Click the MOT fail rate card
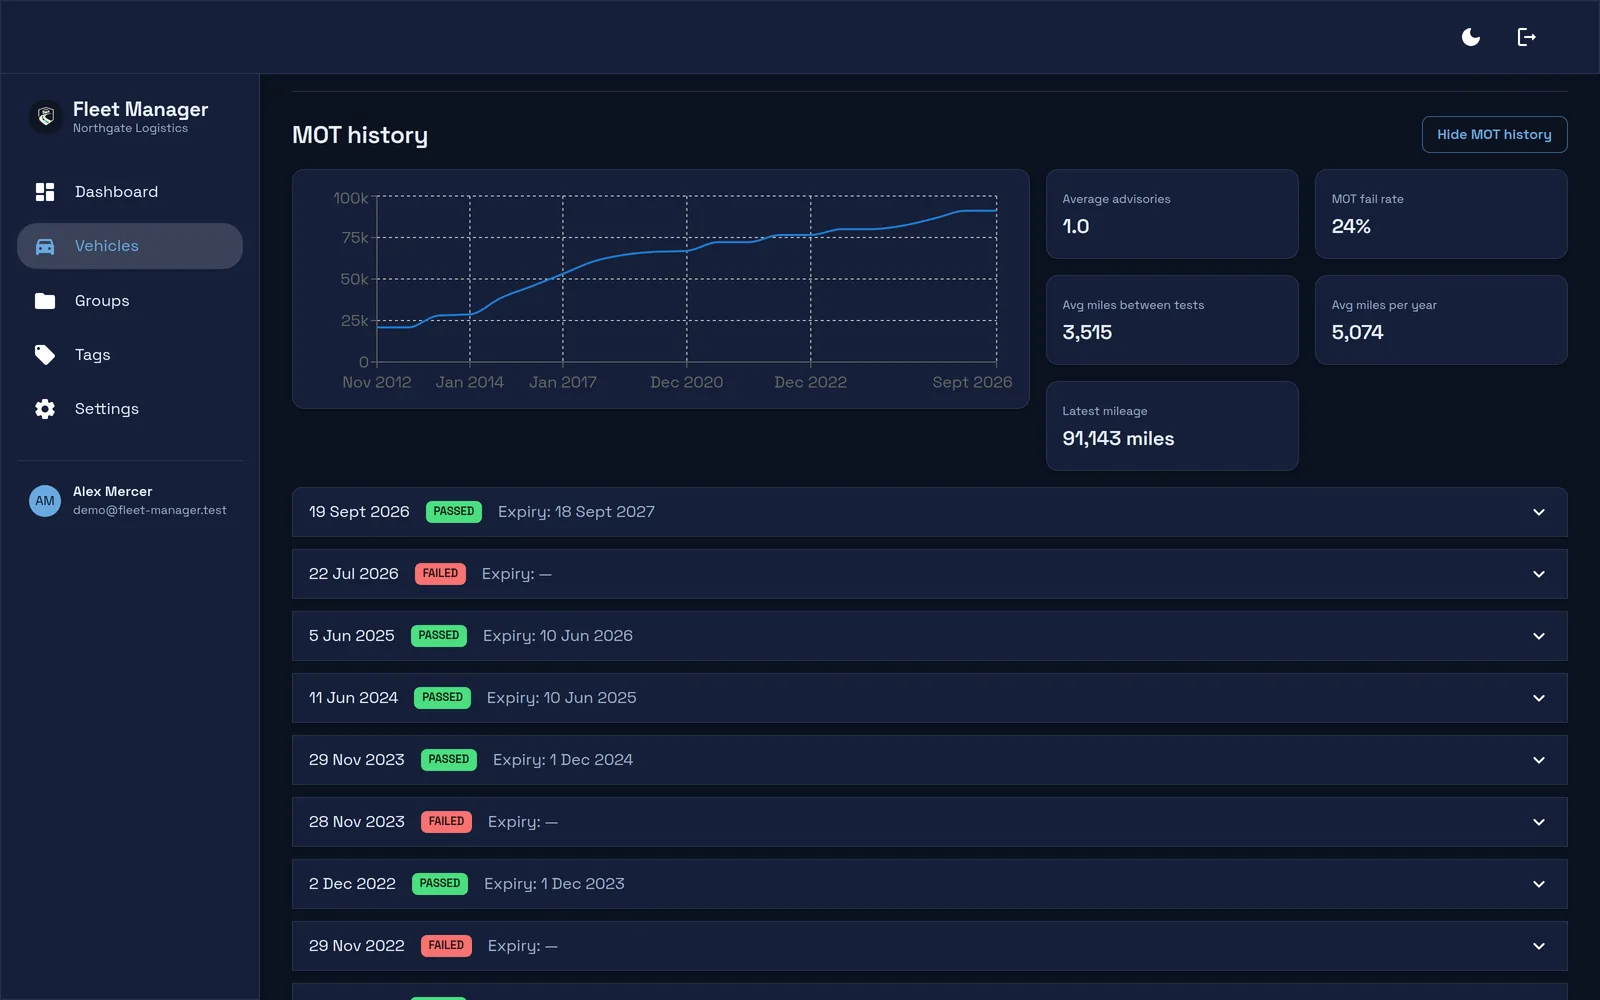The width and height of the screenshot is (1600, 1000). click(1441, 214)
